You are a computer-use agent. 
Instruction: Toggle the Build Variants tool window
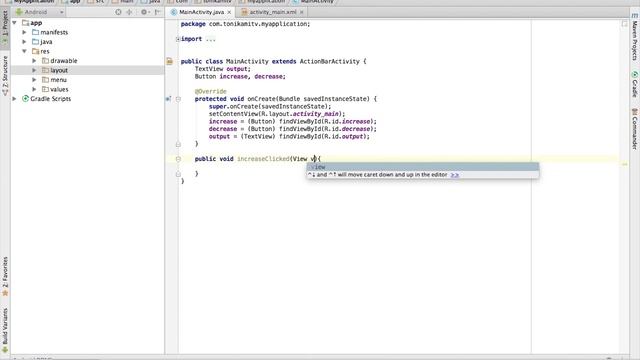point(5,330)
